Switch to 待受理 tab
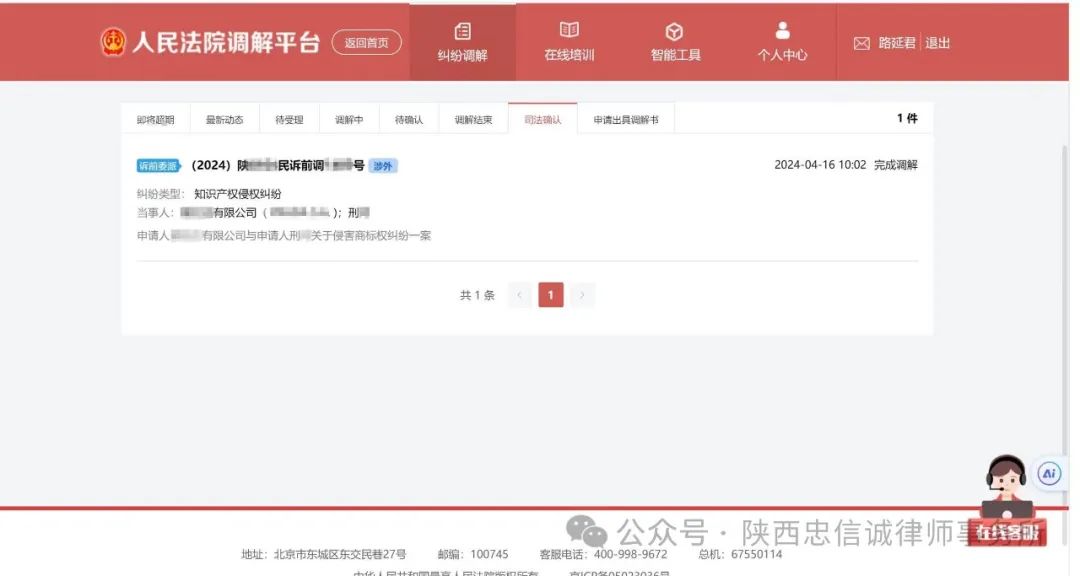Screen dimensions: 1080x576 point(289,119)
